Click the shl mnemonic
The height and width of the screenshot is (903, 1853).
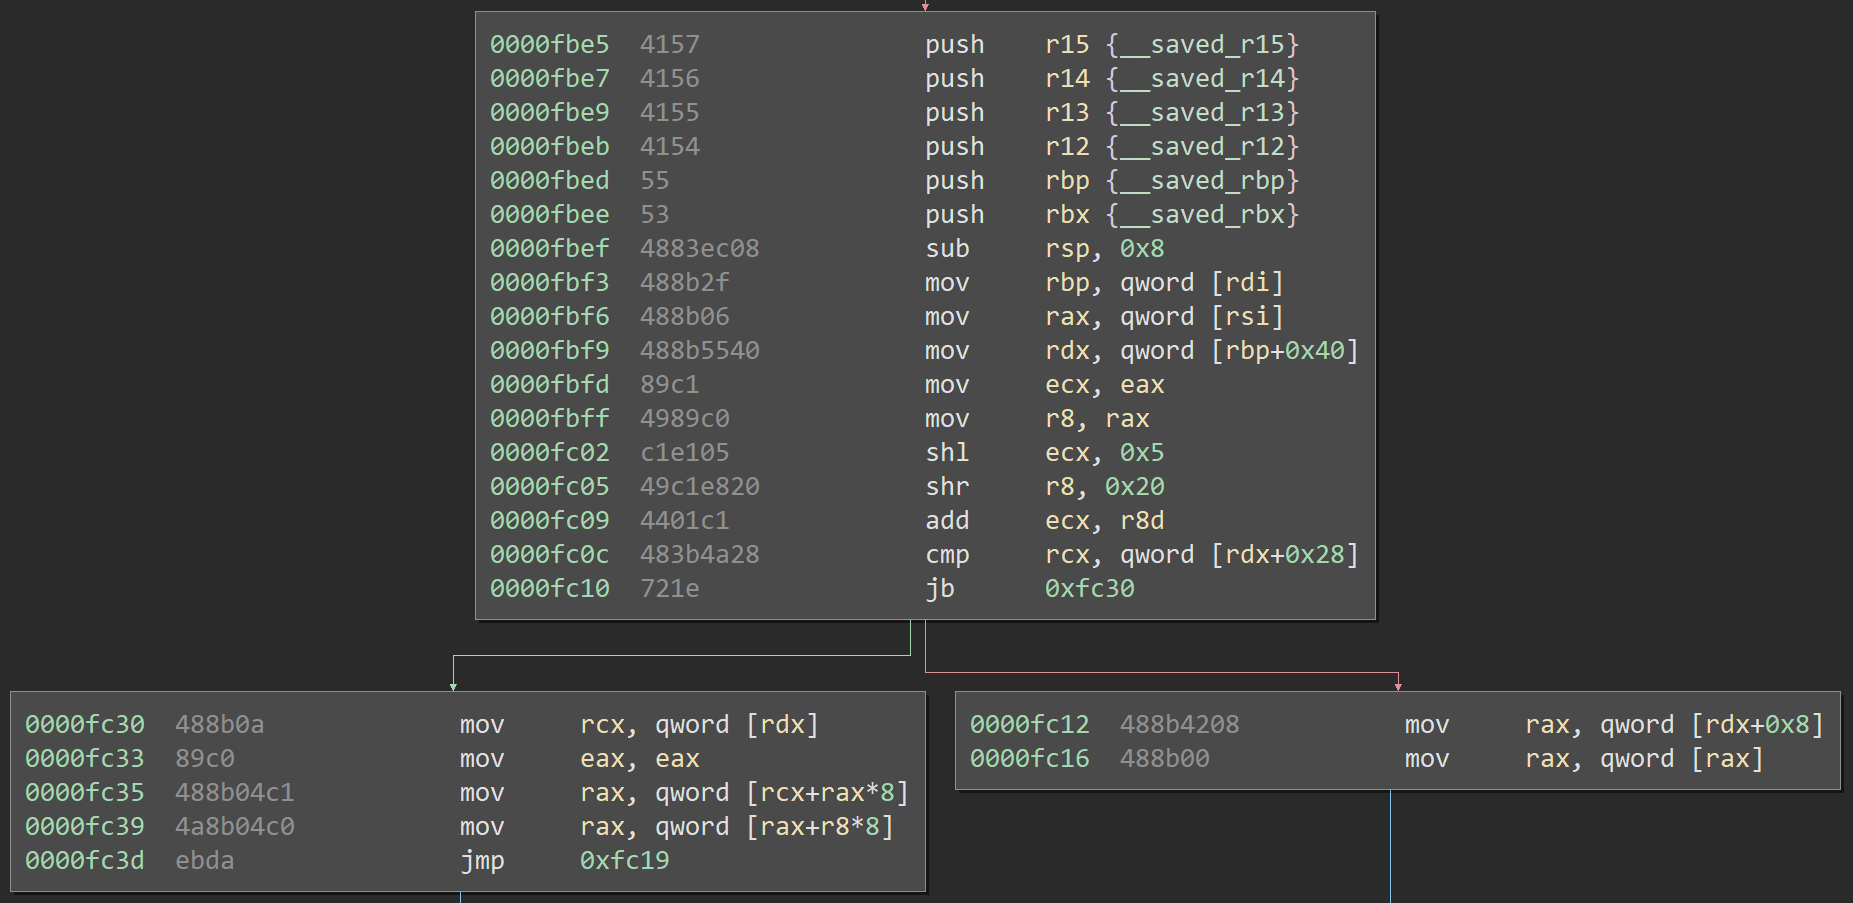click(947, 453)
